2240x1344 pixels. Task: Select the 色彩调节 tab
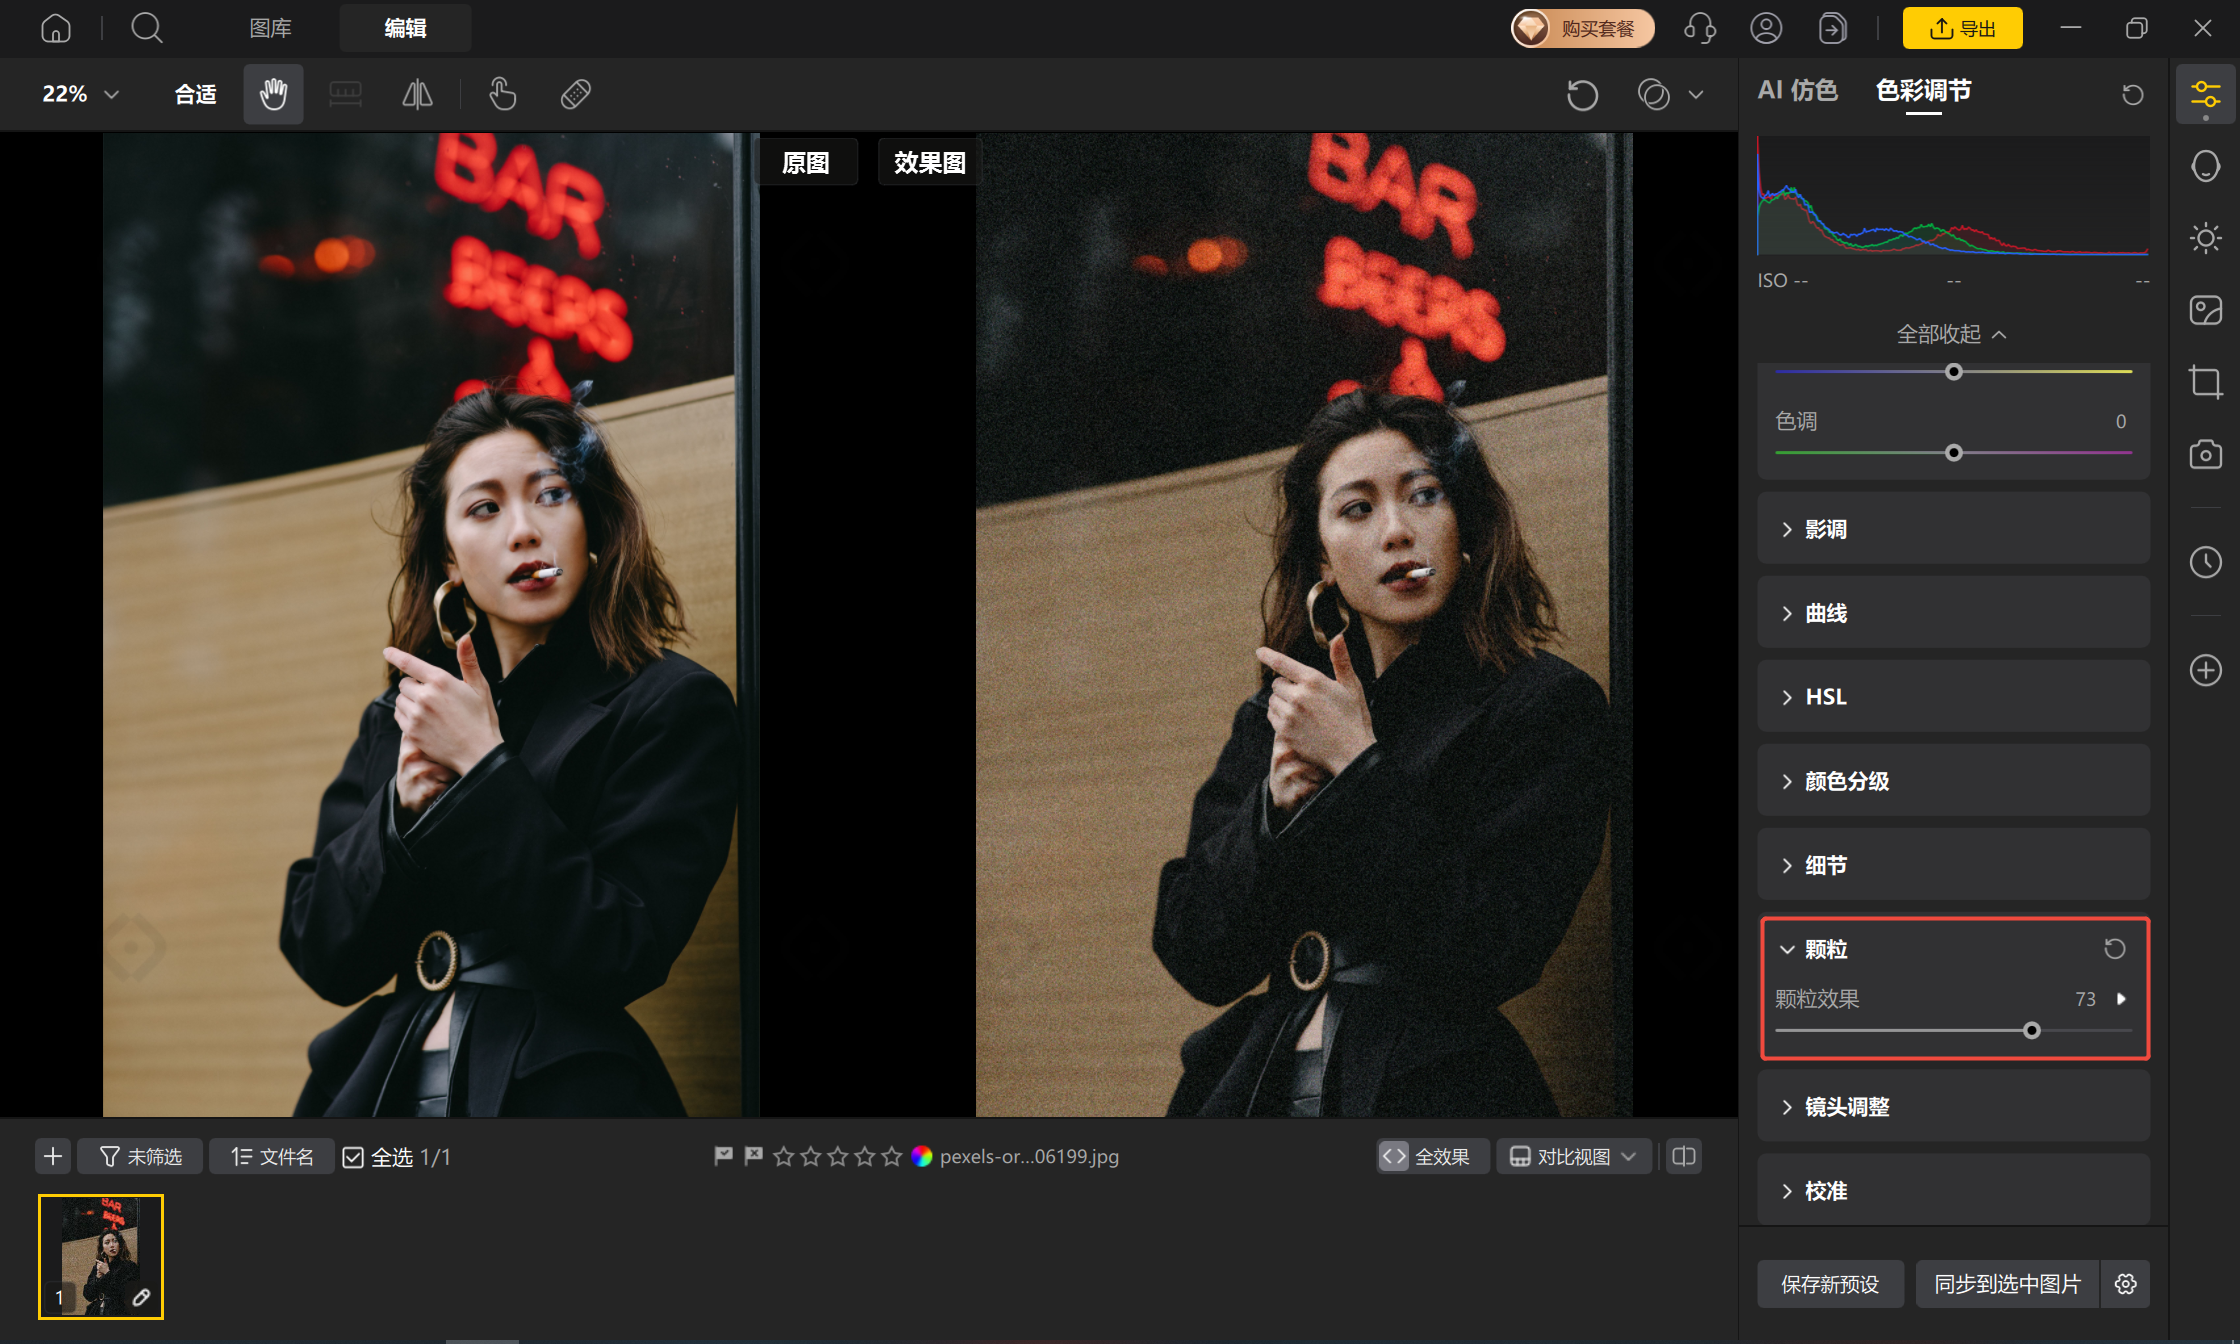(x=1923, y=91)
